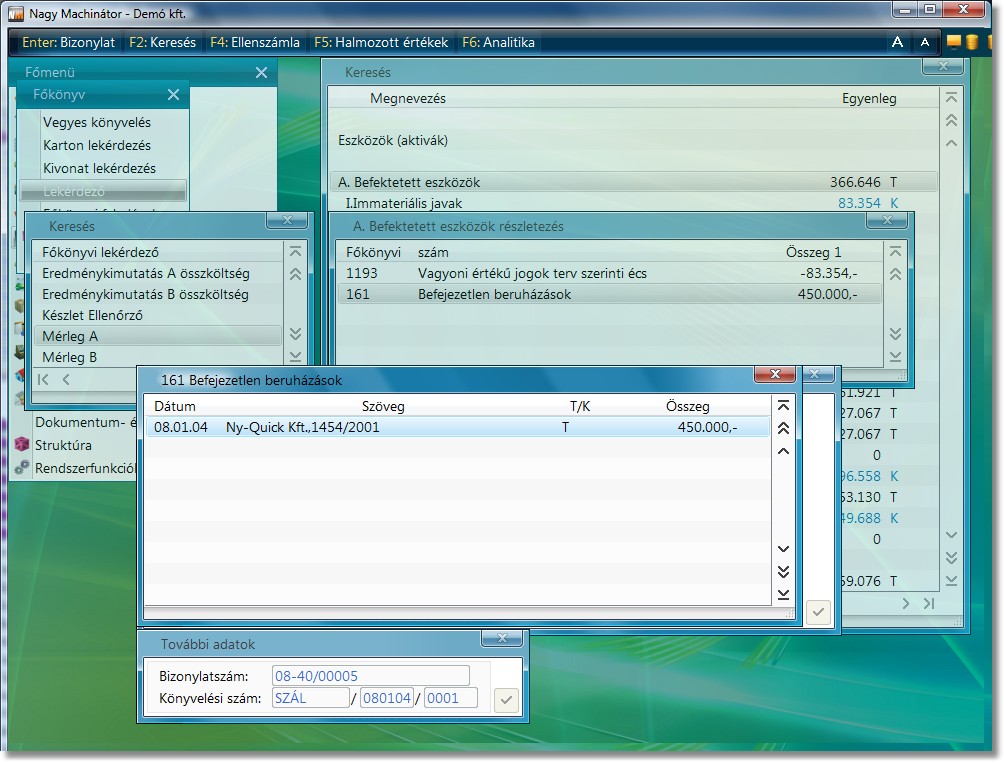Click the small A font size icon
This screenshot has width=1004, height=763.
click(x=925, y=42)
